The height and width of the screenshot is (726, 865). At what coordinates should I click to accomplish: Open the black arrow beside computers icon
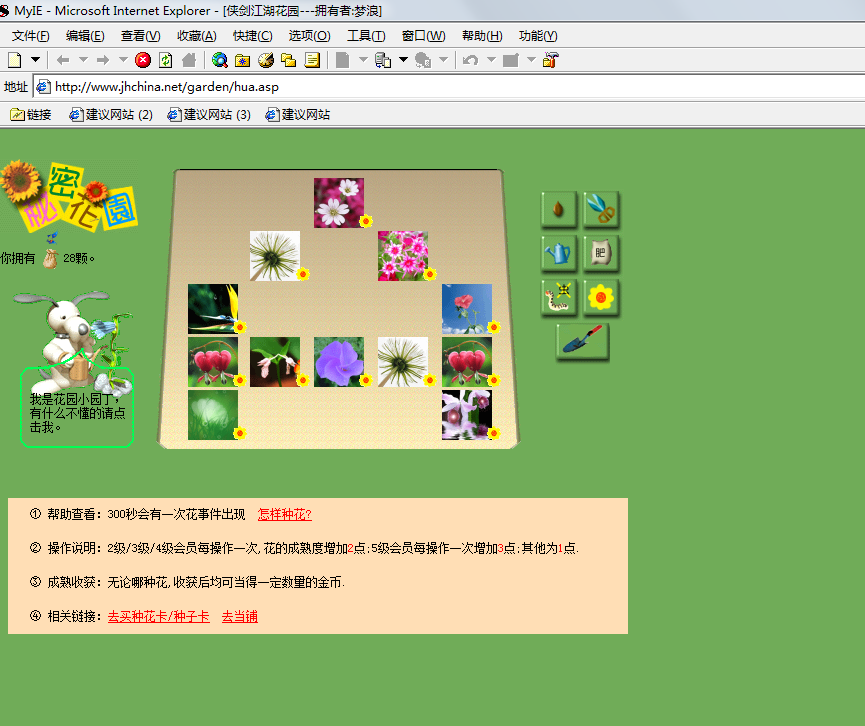(403, 60)
